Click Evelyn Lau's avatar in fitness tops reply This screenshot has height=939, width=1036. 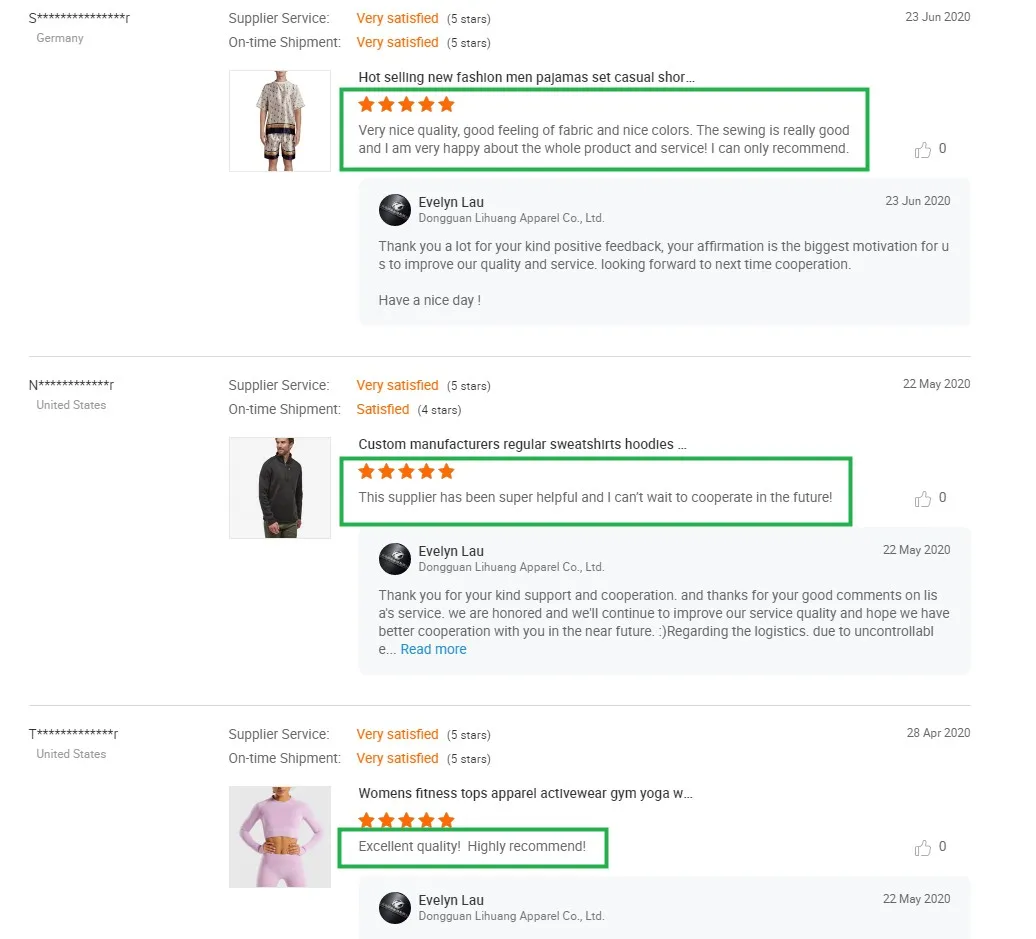tap(395, 908)
